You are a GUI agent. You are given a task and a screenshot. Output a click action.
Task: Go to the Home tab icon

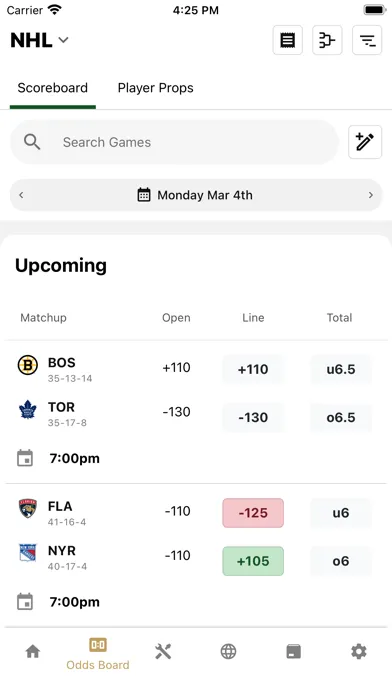tap(33, 652)
